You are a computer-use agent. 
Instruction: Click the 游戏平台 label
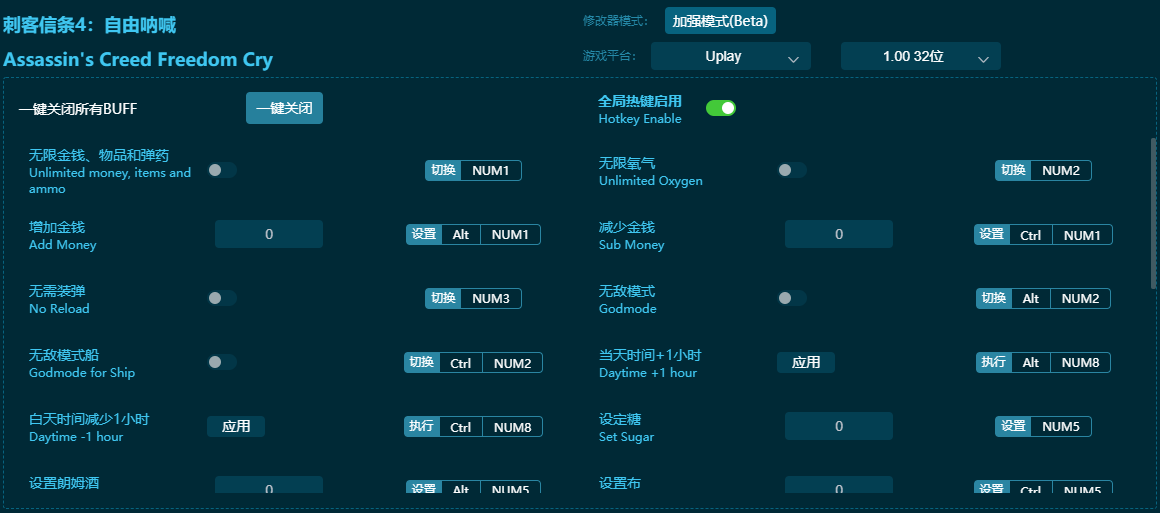click(x=612, y=56)
